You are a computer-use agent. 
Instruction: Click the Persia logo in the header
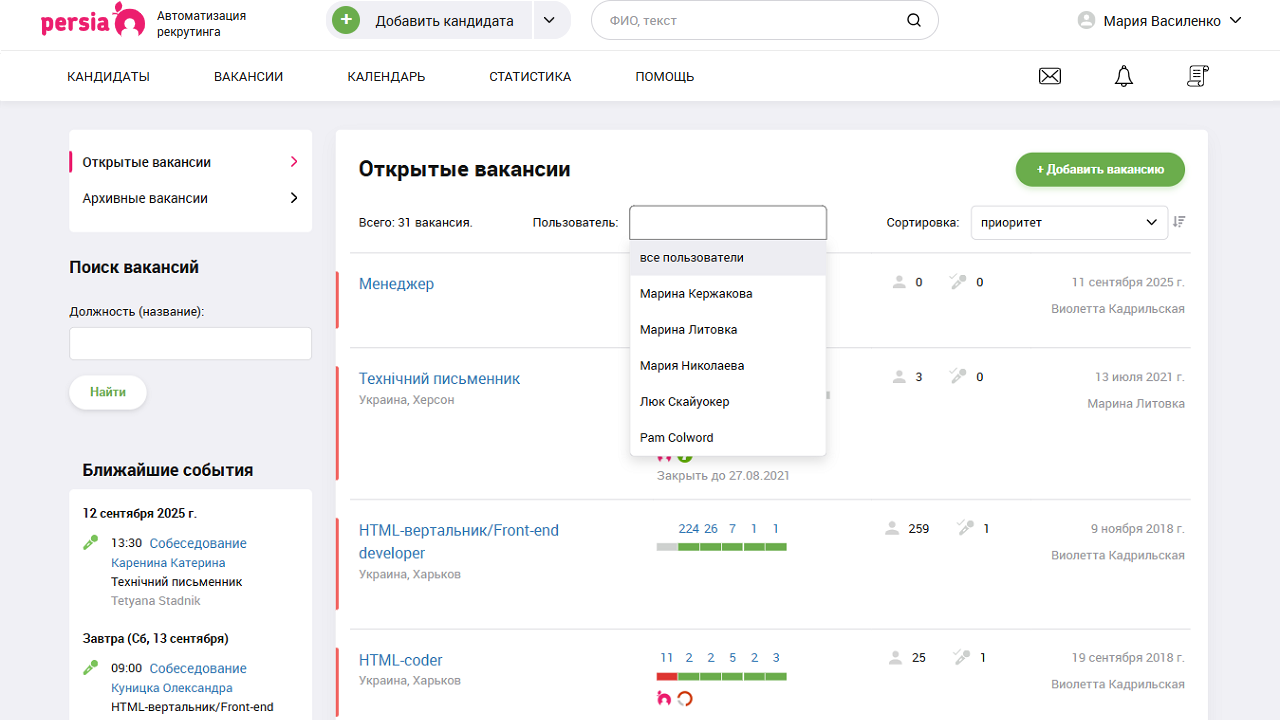coord(90,20)
